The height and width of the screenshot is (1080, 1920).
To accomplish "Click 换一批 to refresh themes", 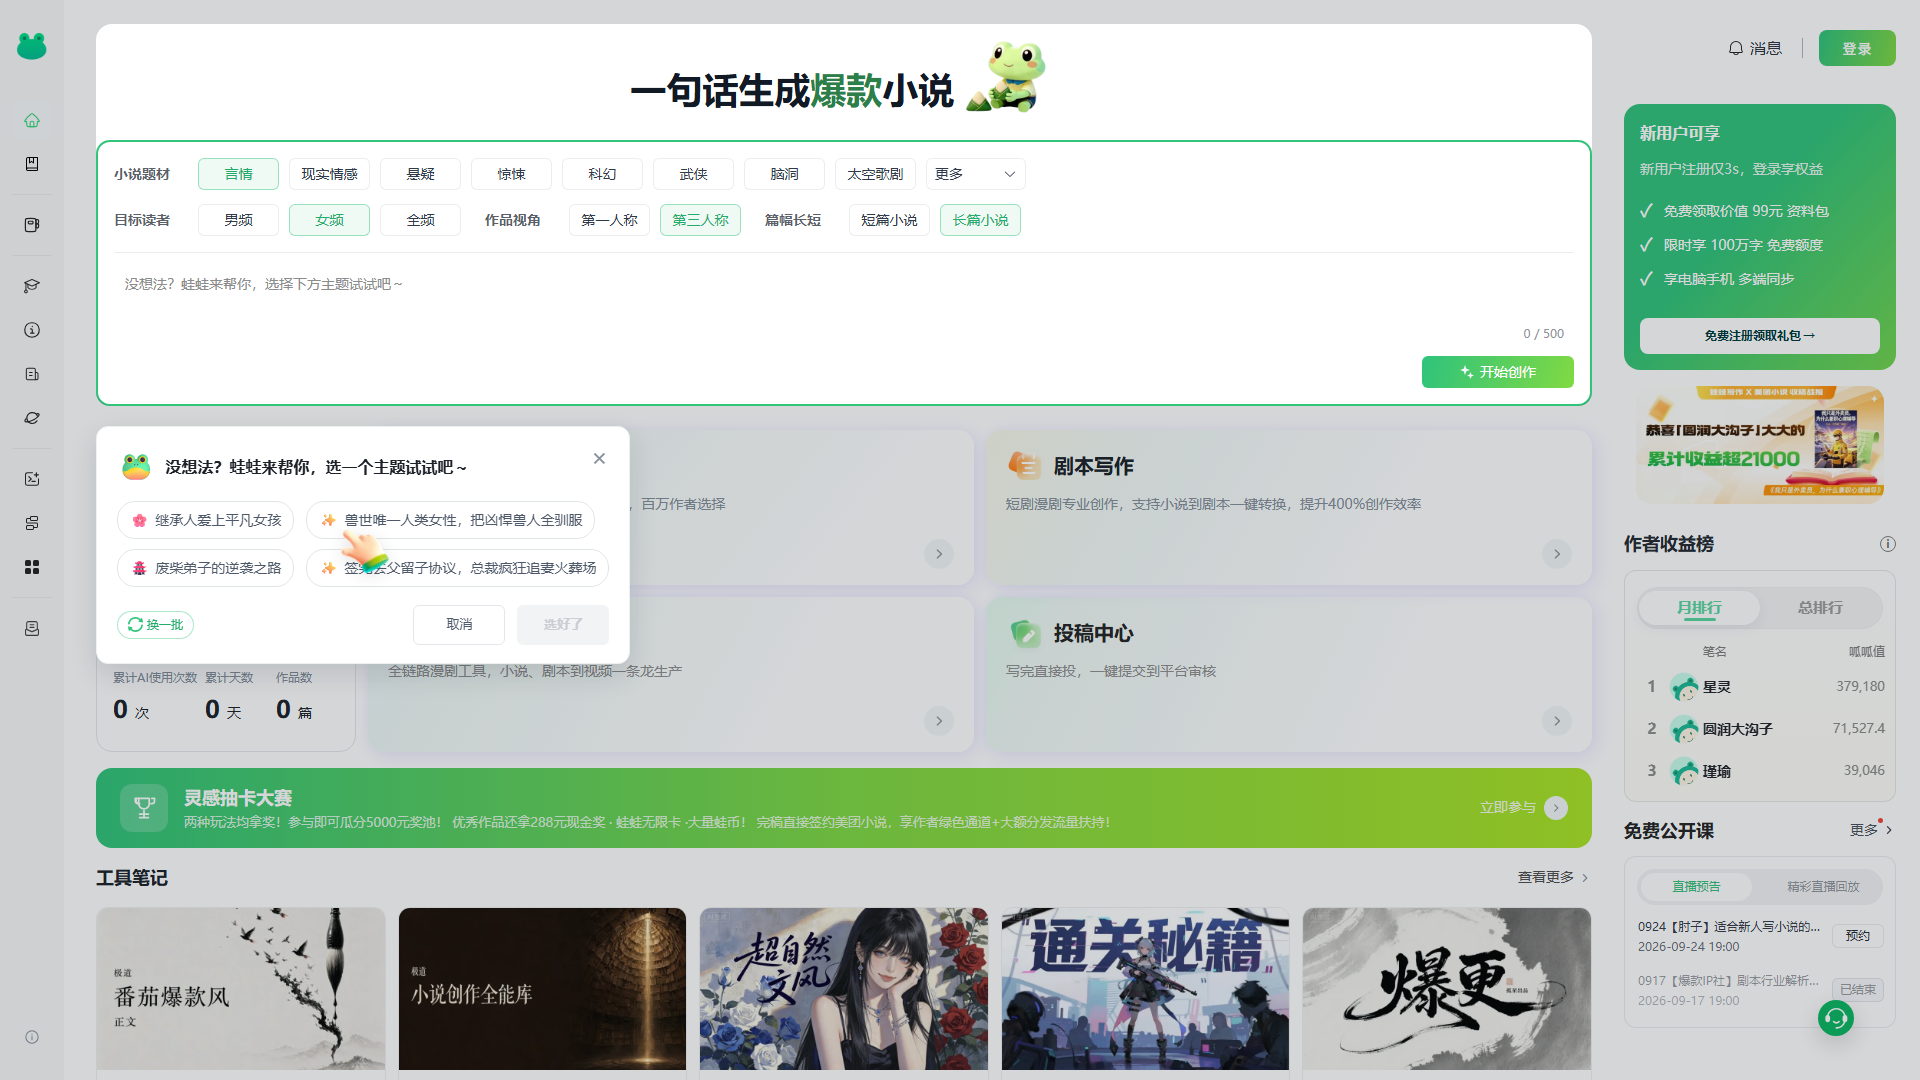I will 155,625.
